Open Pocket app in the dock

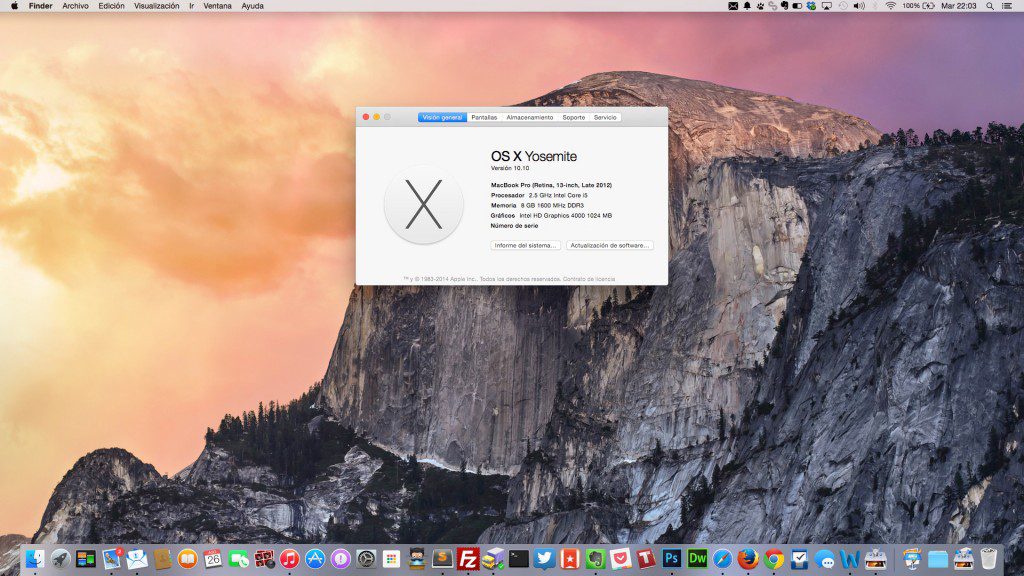(620, 559)
